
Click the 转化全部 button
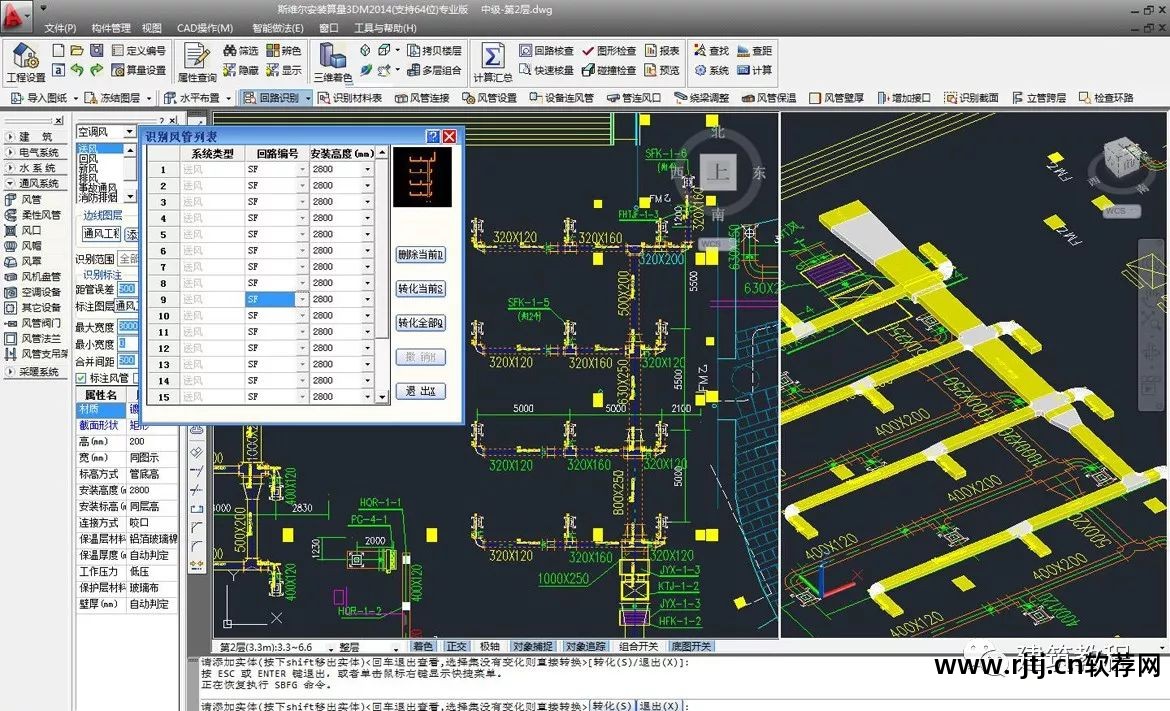point(420,323)
